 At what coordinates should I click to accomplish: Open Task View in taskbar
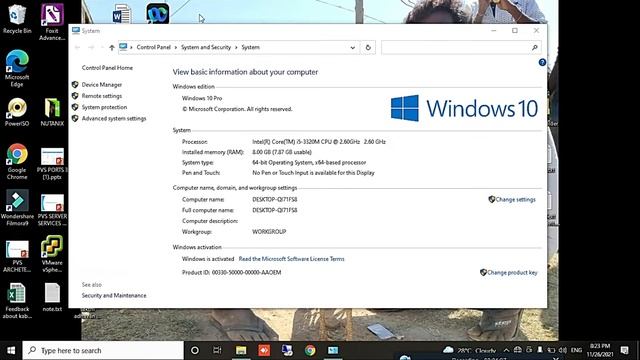click(217, 350)
